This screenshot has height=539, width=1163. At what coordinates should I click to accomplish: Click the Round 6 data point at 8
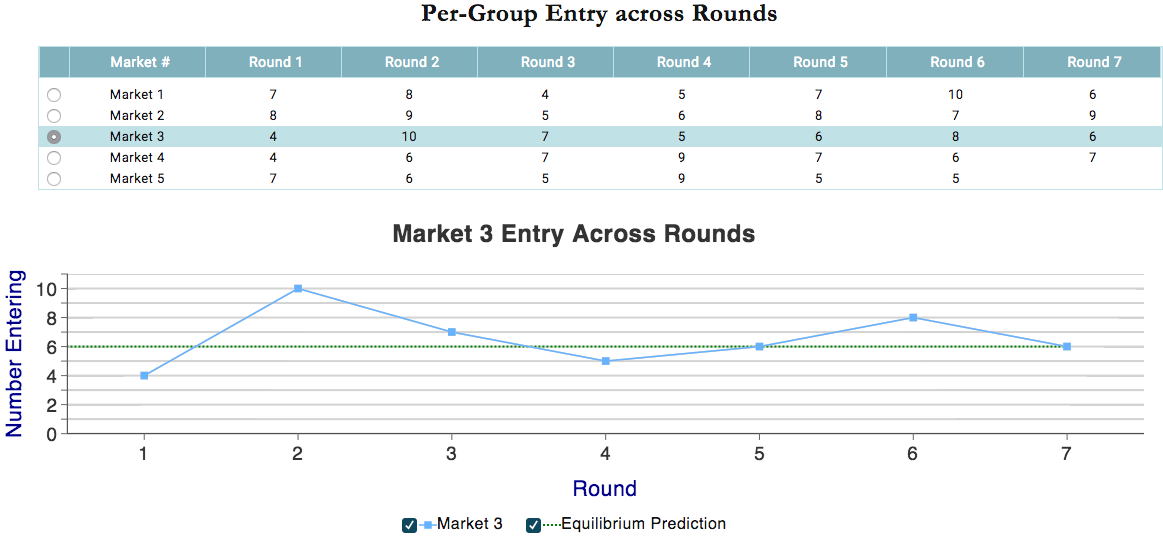(913, 317)
